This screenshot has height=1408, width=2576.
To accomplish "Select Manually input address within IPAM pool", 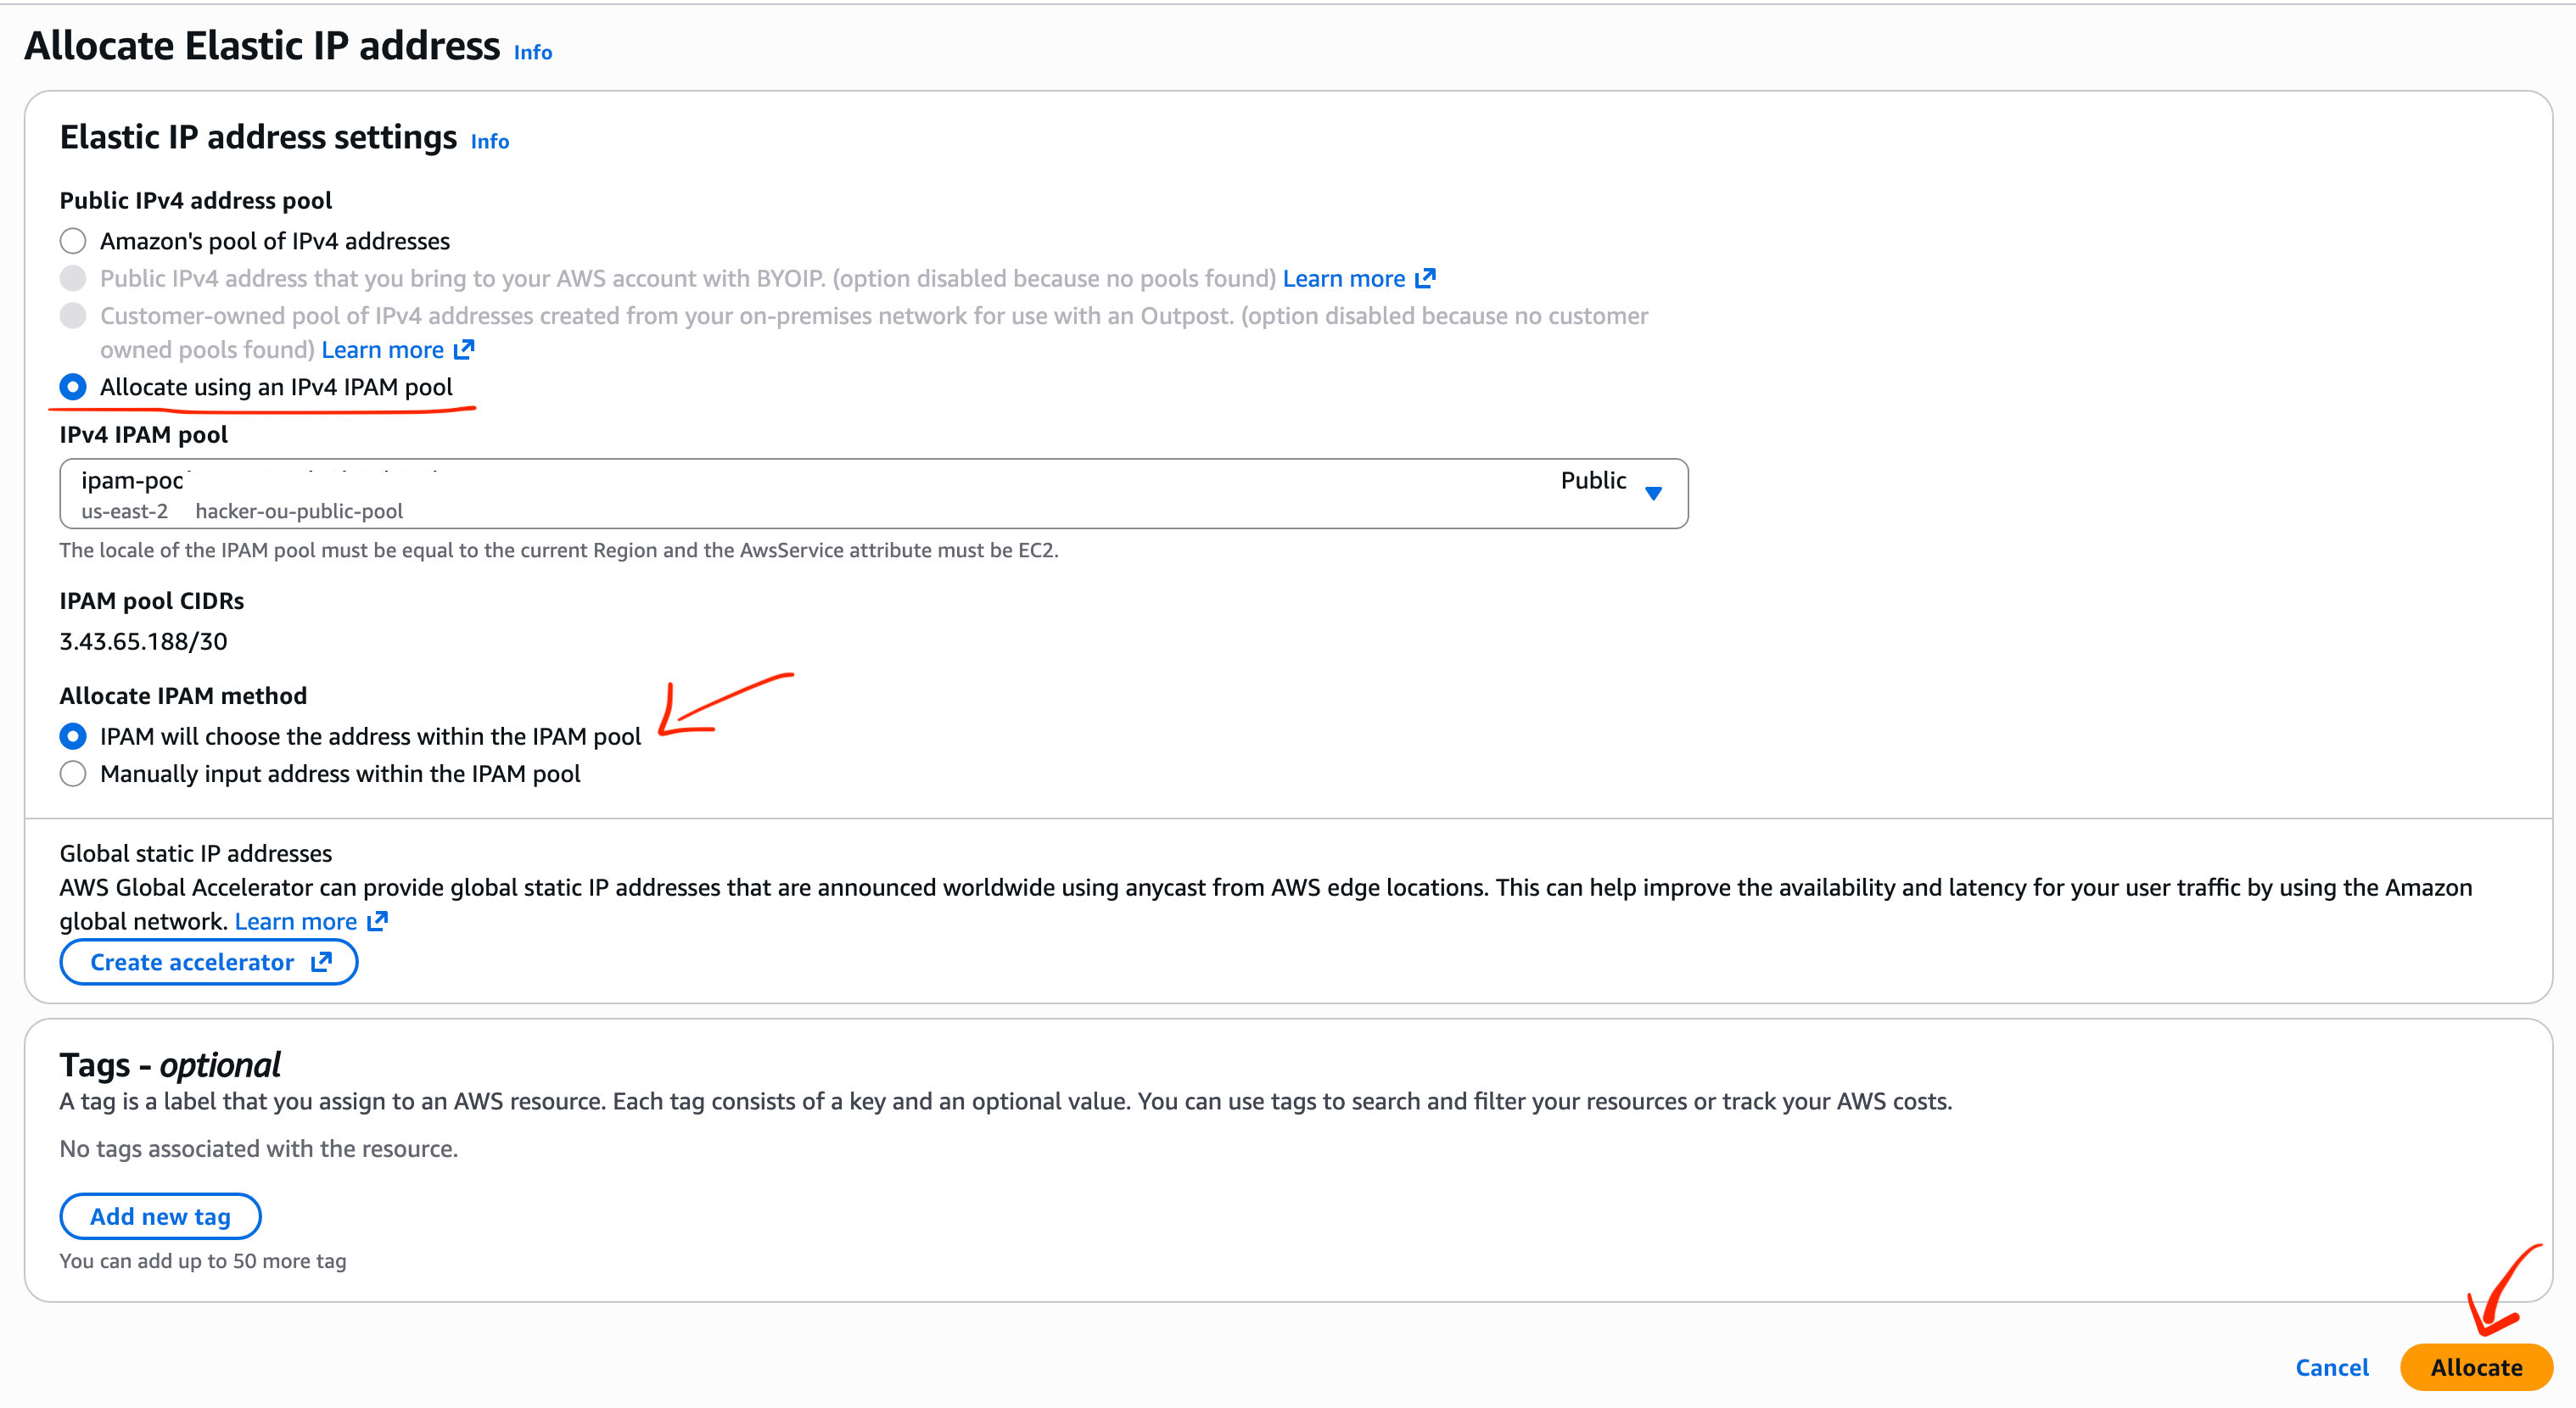I will click(73, 774).
